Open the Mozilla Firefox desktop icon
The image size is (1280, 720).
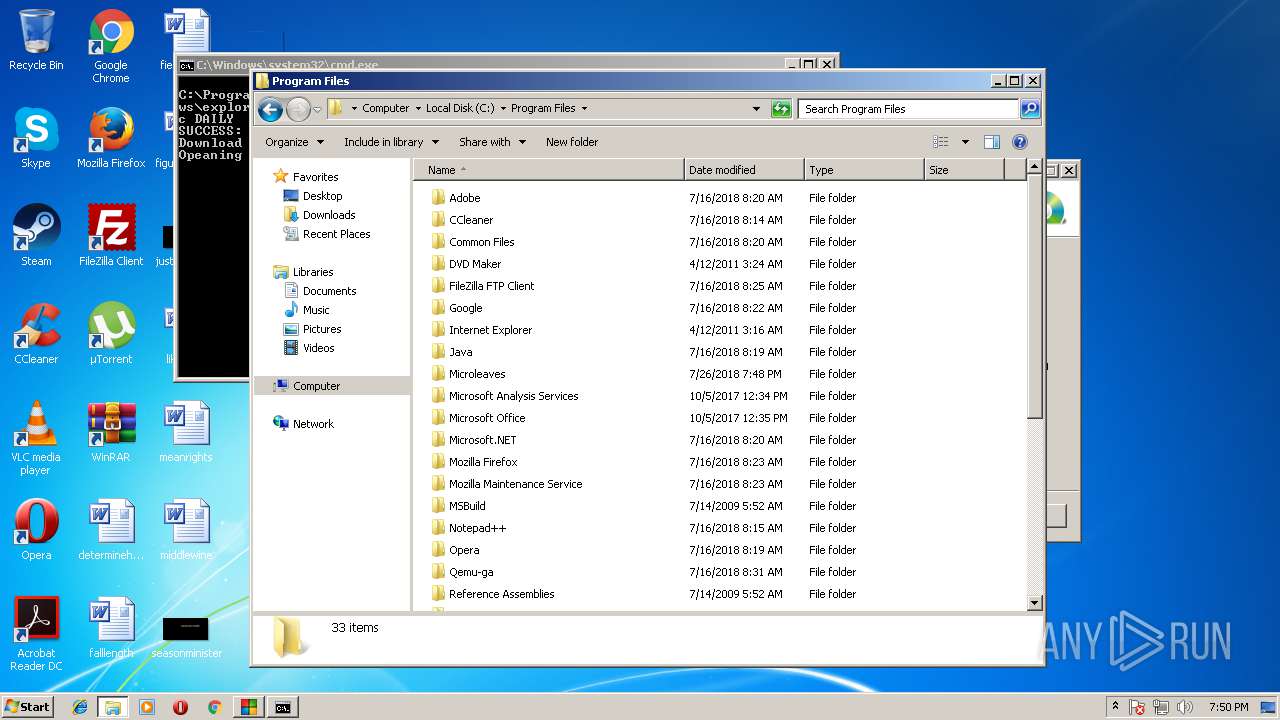[111, 138]
